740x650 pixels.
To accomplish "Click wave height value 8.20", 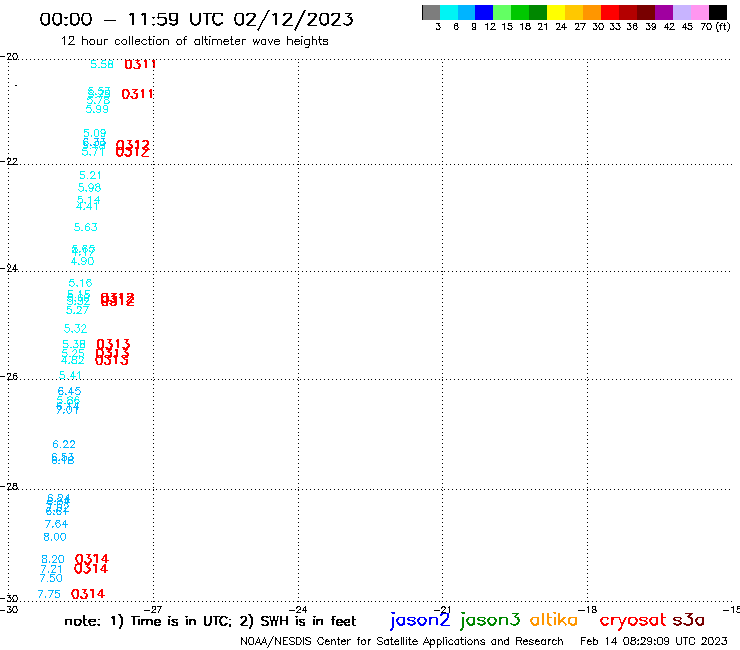I will coord(53,559).
